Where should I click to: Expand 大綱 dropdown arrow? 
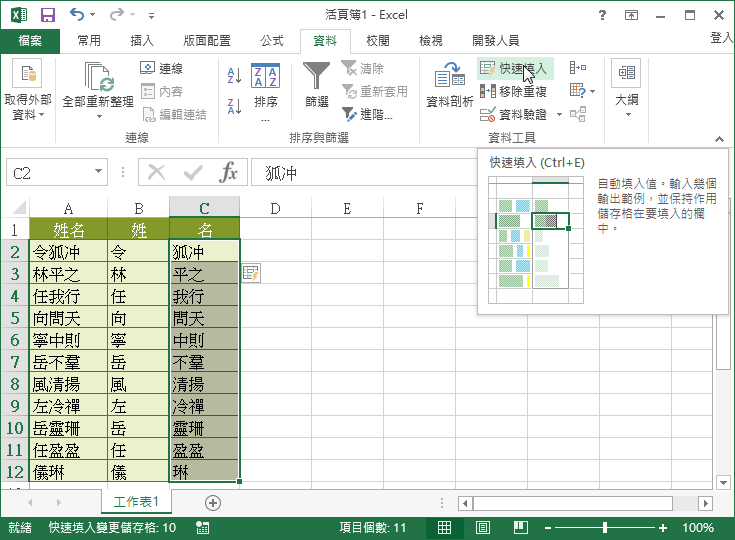pyautogui.click(x=628, y=115)
